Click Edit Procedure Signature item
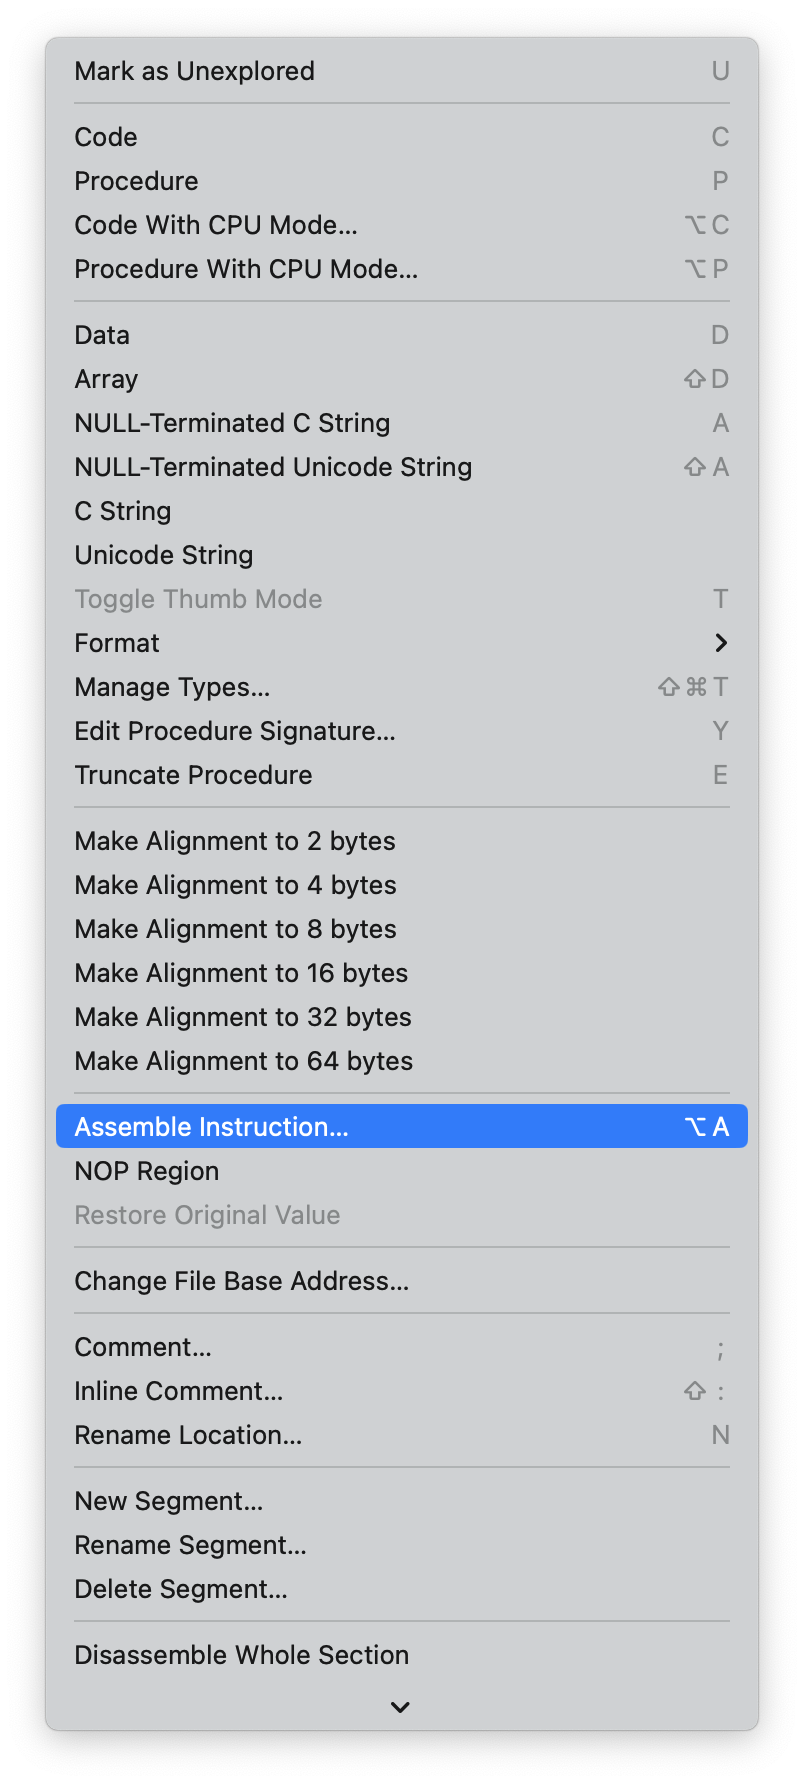The image size is (804, 1784). [235, 731]
